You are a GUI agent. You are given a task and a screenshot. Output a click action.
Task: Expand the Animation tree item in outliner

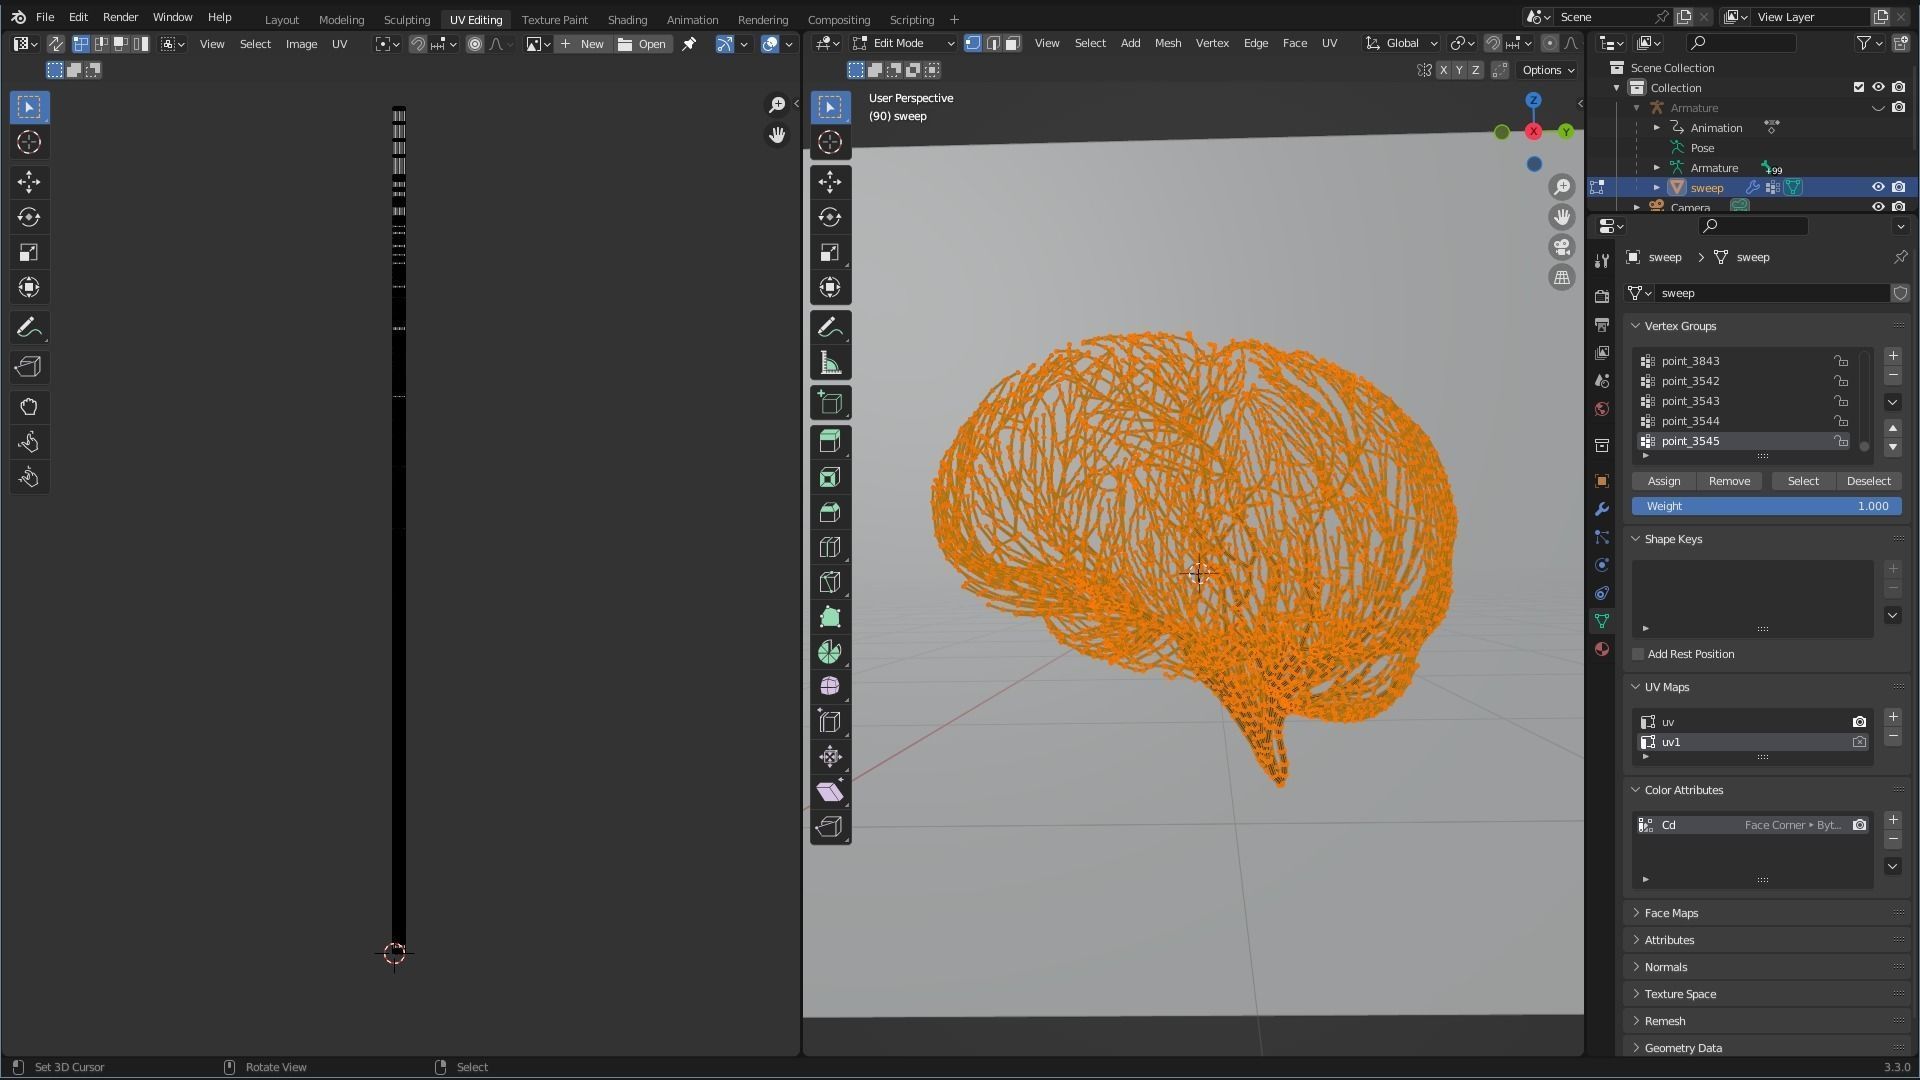[1657, 128]
